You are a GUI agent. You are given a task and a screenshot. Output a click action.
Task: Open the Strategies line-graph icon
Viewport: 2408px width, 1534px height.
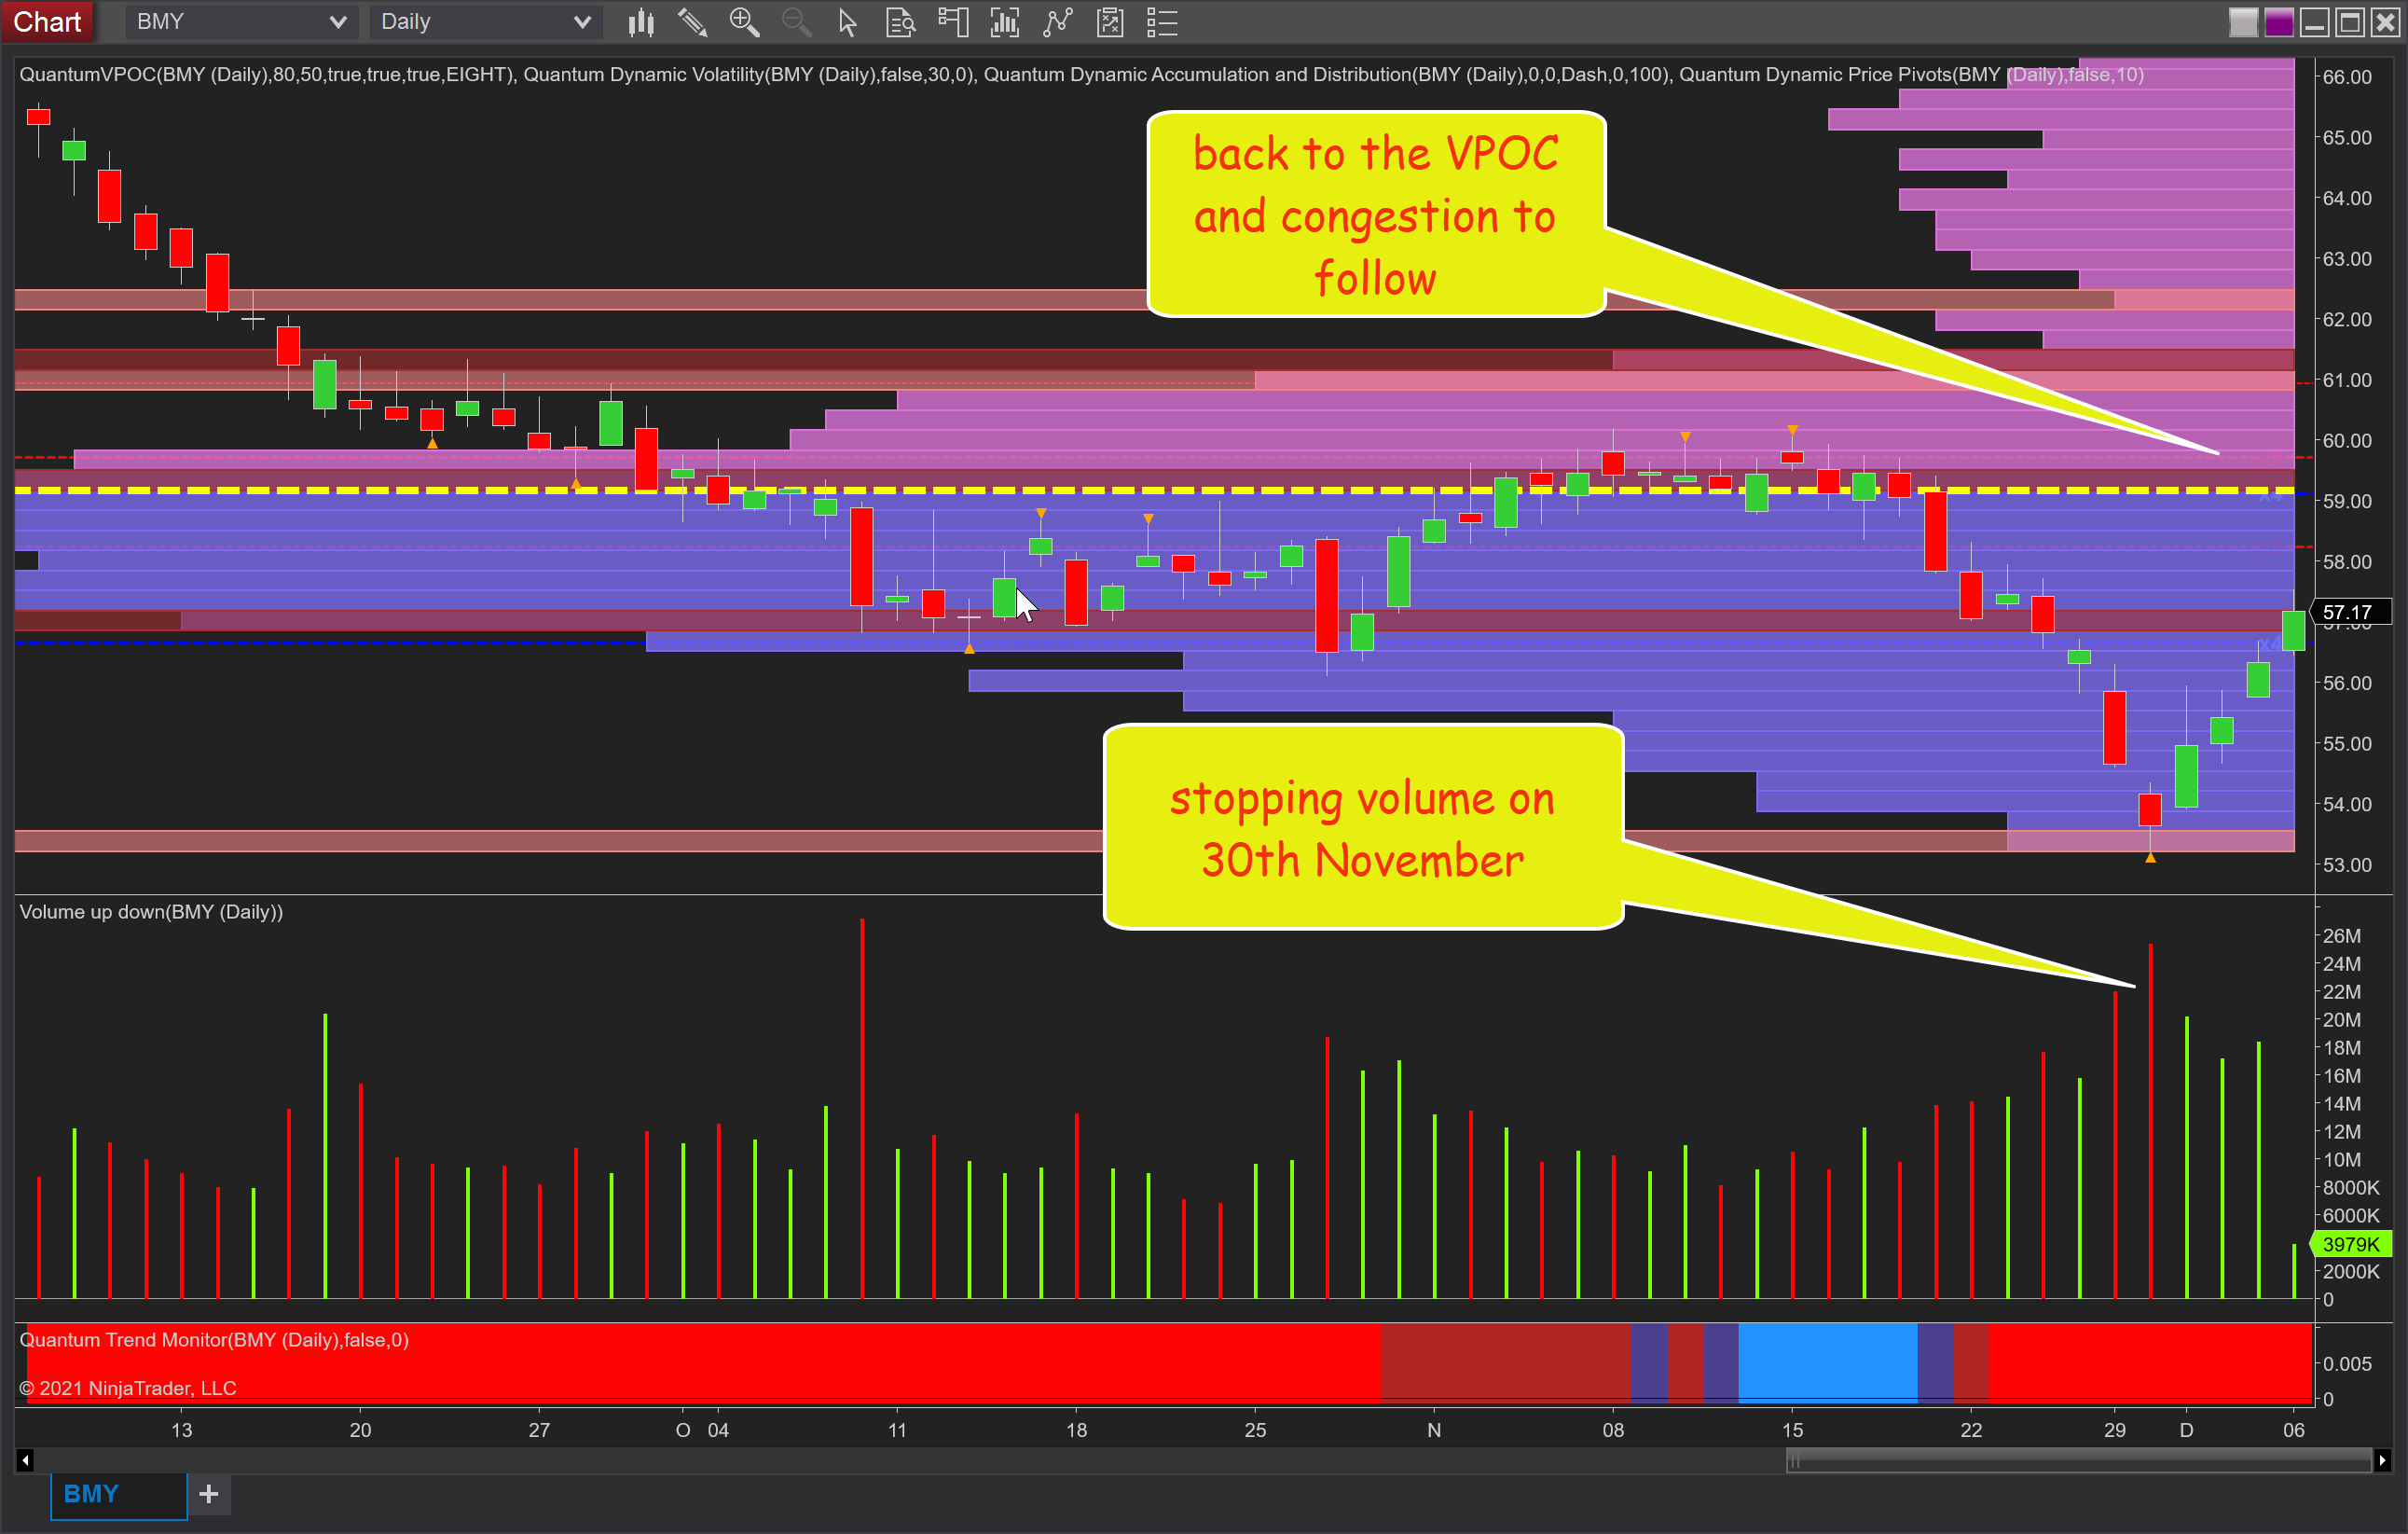tap(1057, 22)
